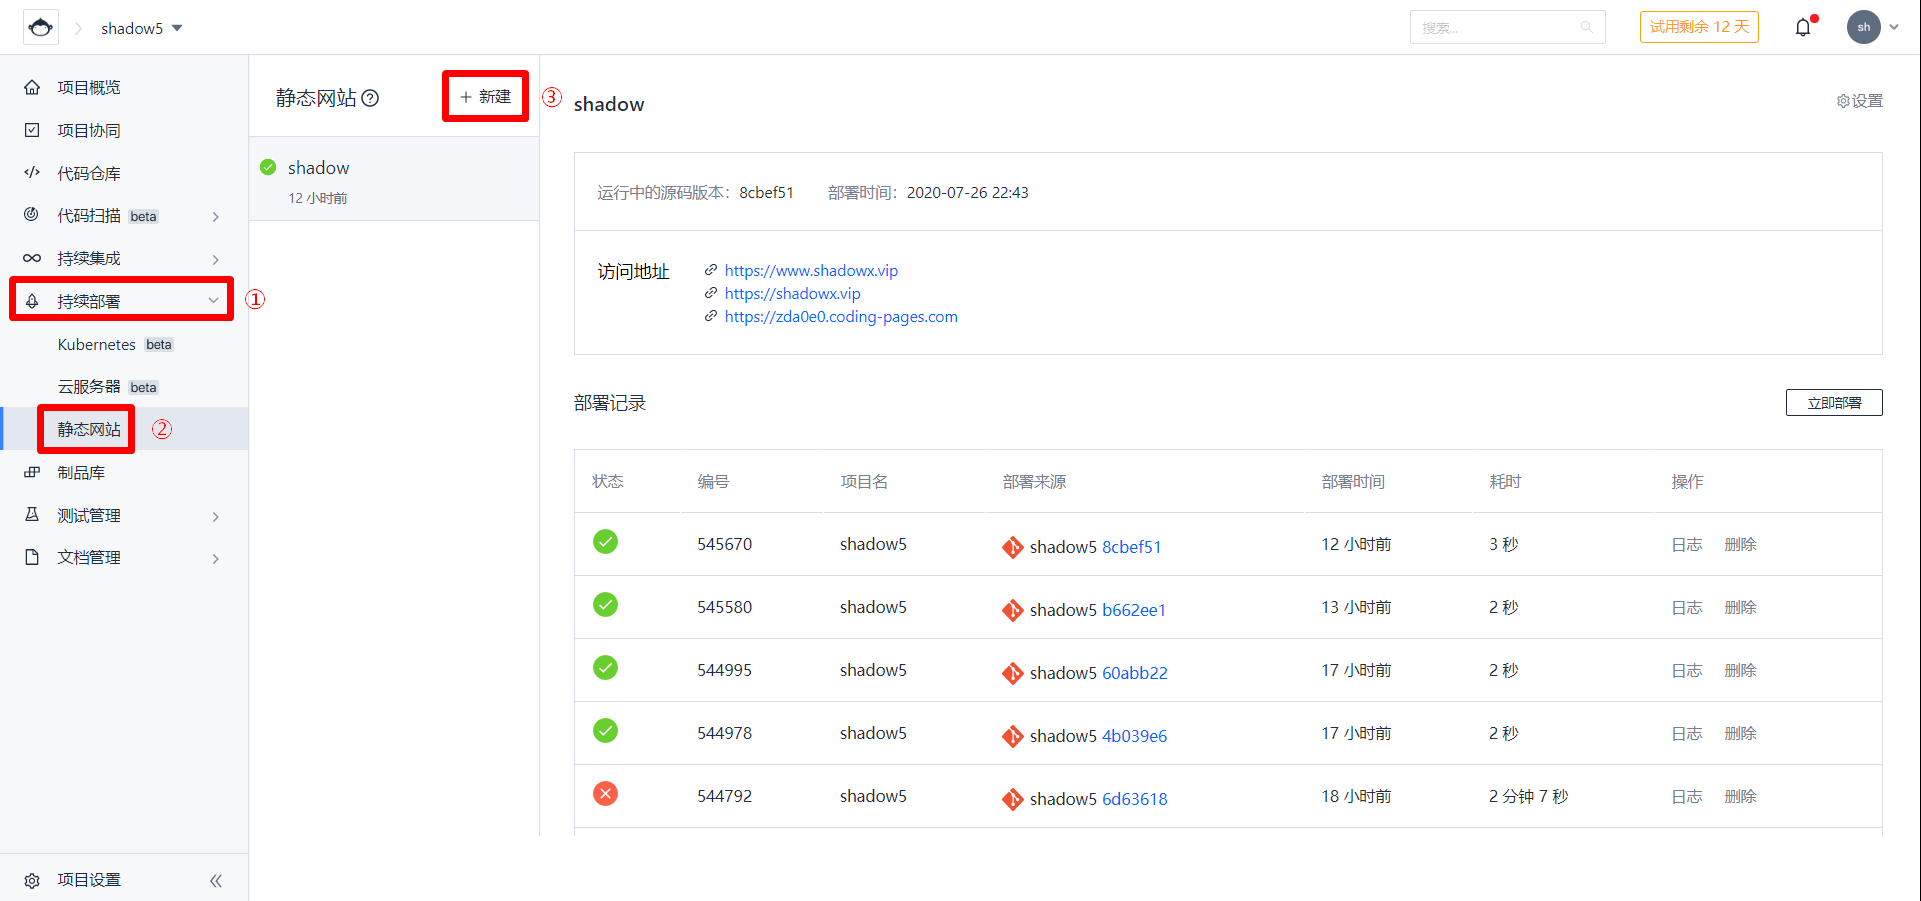Open https://zda0e0.coding-pages.com link
The image size is (1921, 901).
(x=841, y=316)
